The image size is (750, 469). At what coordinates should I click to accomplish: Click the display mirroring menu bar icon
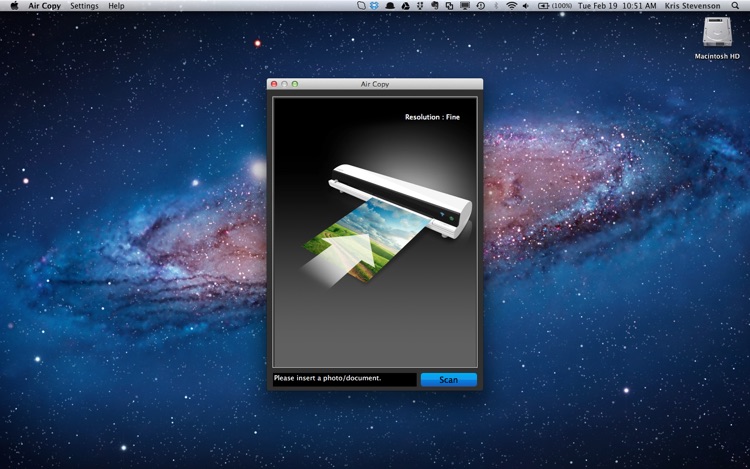coord(465,6)
